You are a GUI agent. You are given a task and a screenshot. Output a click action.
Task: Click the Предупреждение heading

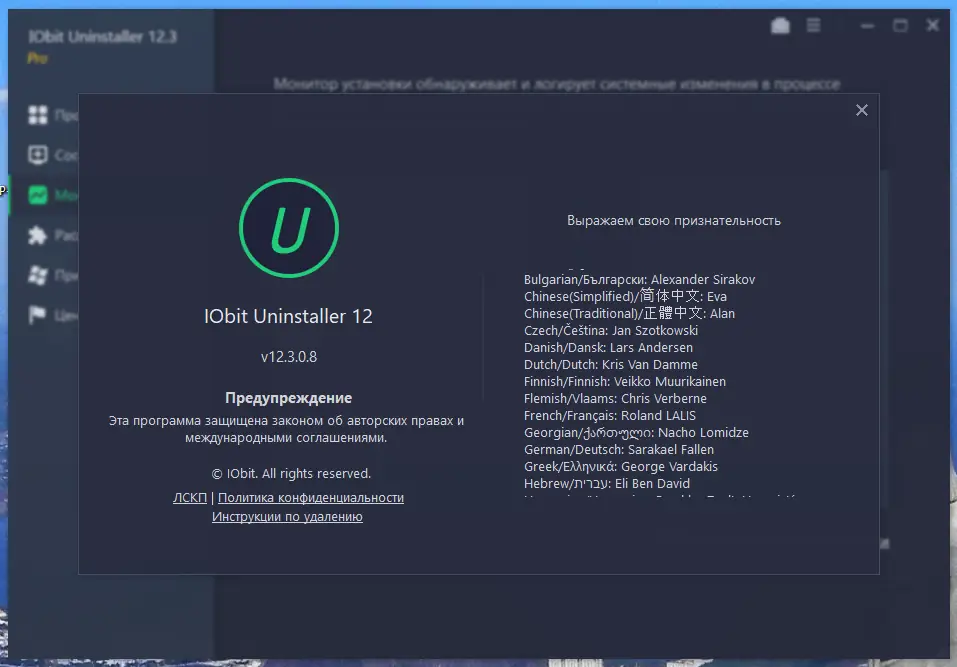[289, 398]
